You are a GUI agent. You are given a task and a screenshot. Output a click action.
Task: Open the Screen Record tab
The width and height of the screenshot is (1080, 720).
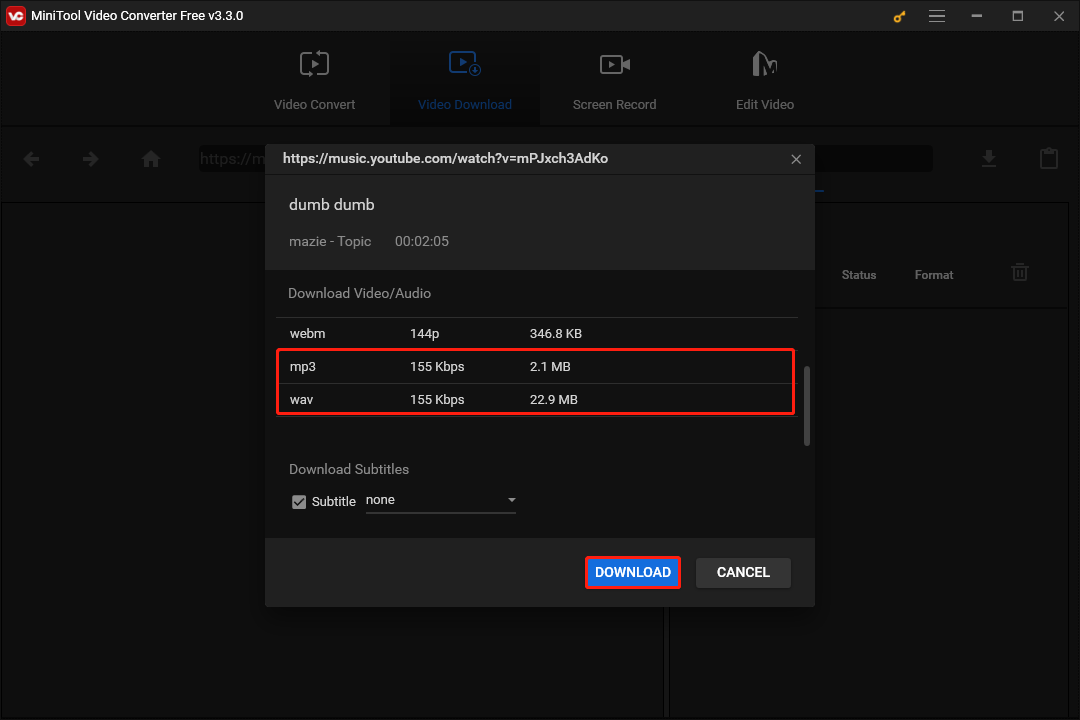(x=614, y=80)
